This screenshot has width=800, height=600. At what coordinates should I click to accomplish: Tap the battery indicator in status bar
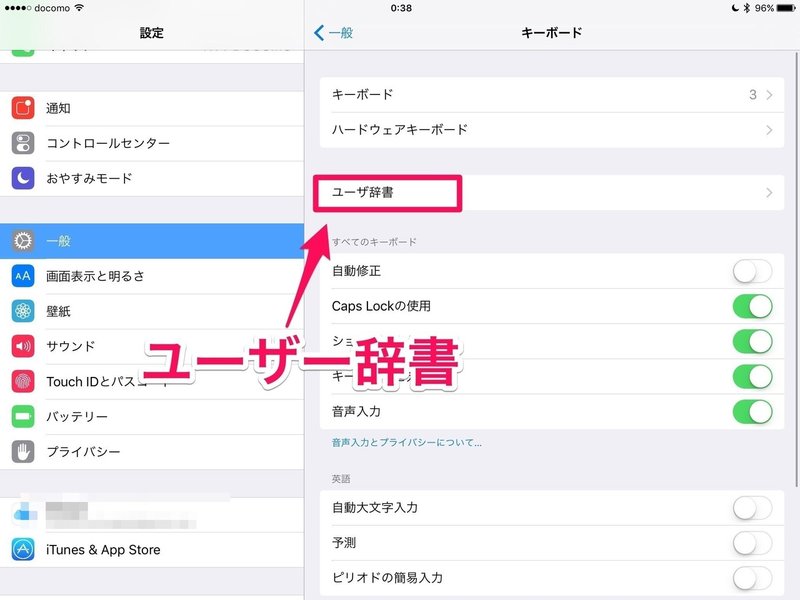click(x=786, y=8)
